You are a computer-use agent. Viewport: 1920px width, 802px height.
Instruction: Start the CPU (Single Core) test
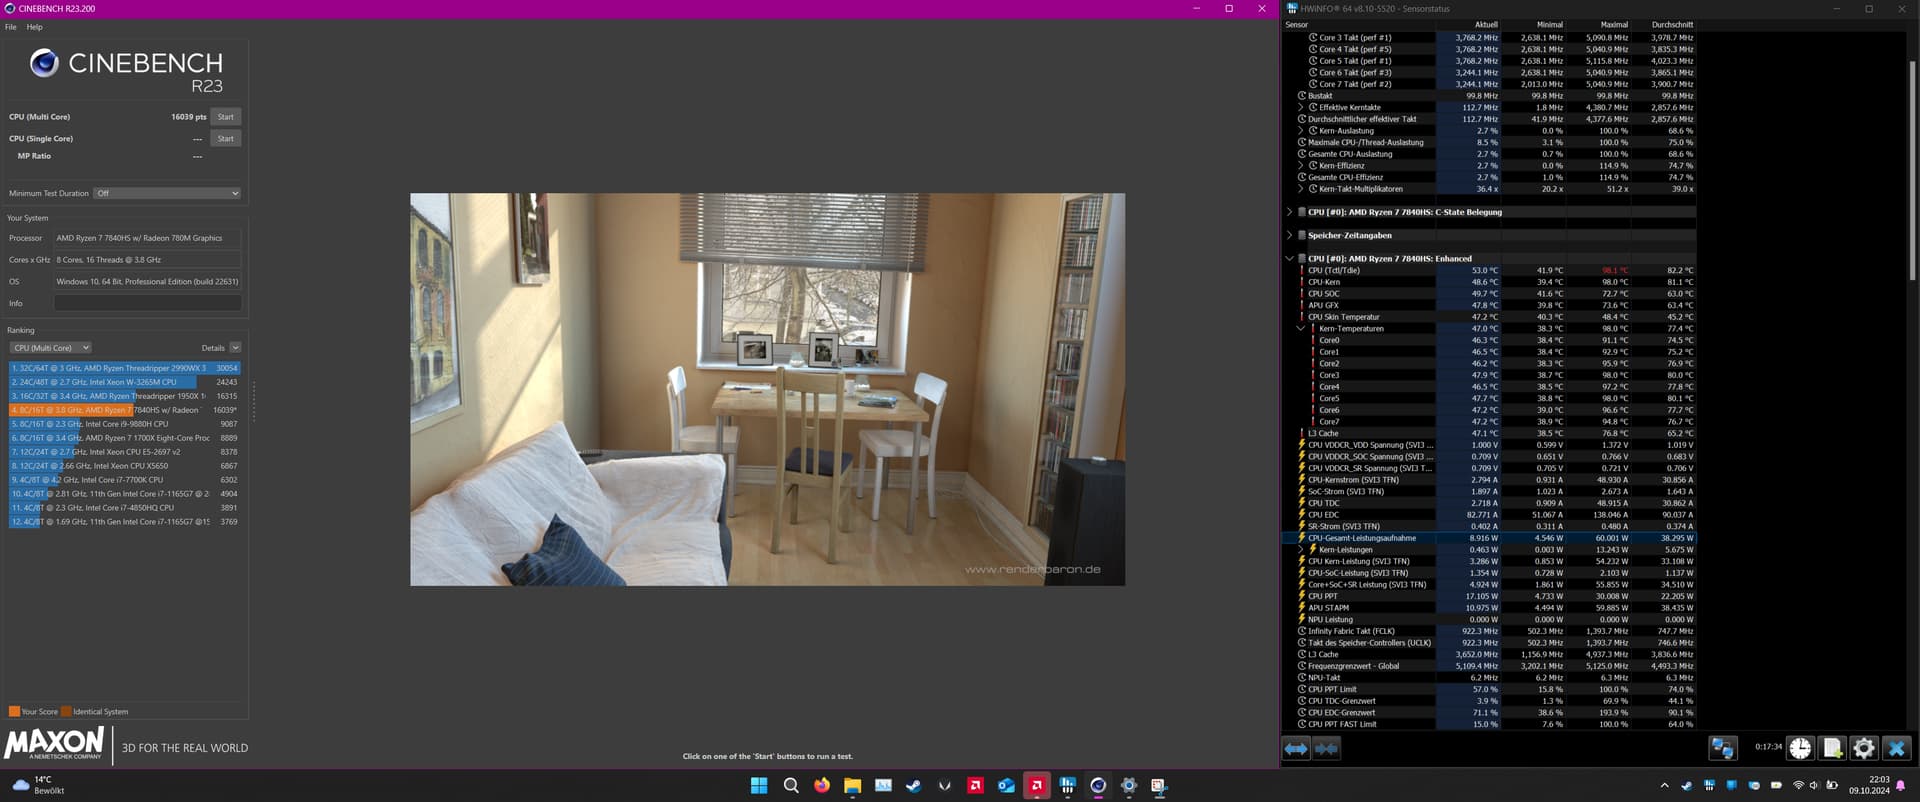coord(226,139)
